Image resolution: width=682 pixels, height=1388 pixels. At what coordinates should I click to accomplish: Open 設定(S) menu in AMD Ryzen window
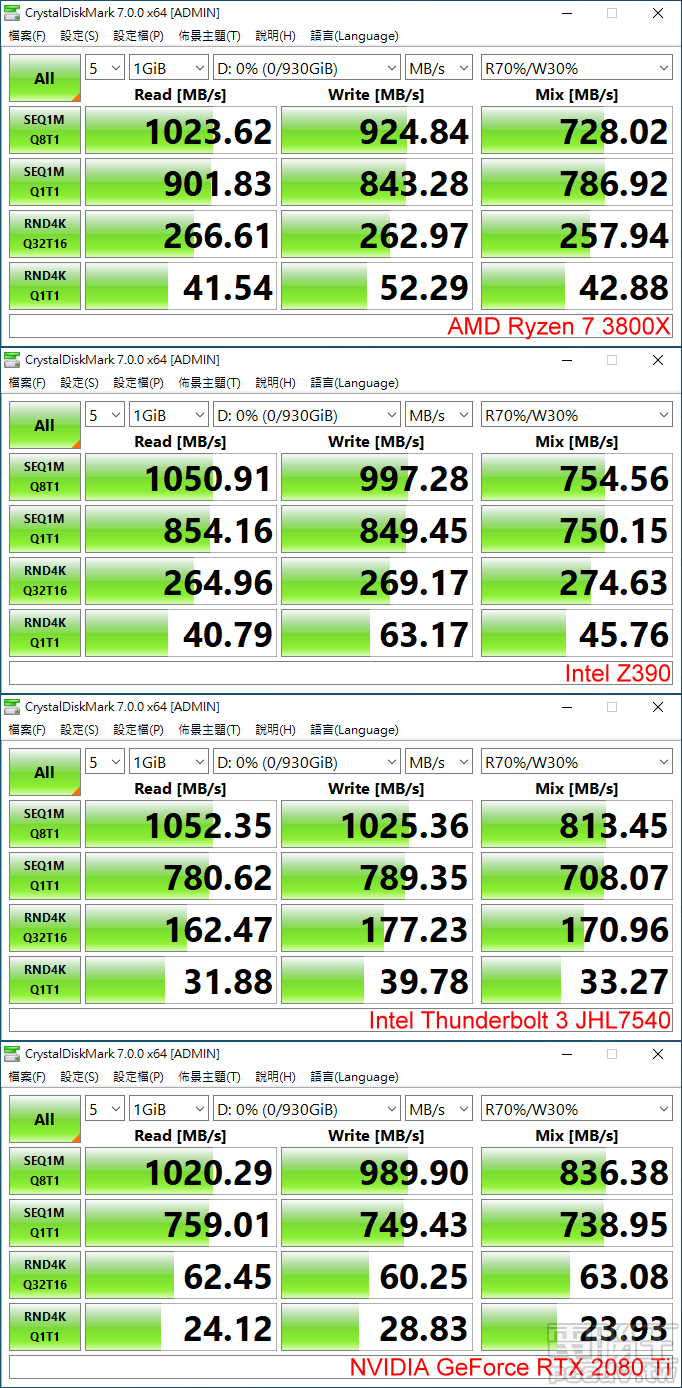[79, 36]
